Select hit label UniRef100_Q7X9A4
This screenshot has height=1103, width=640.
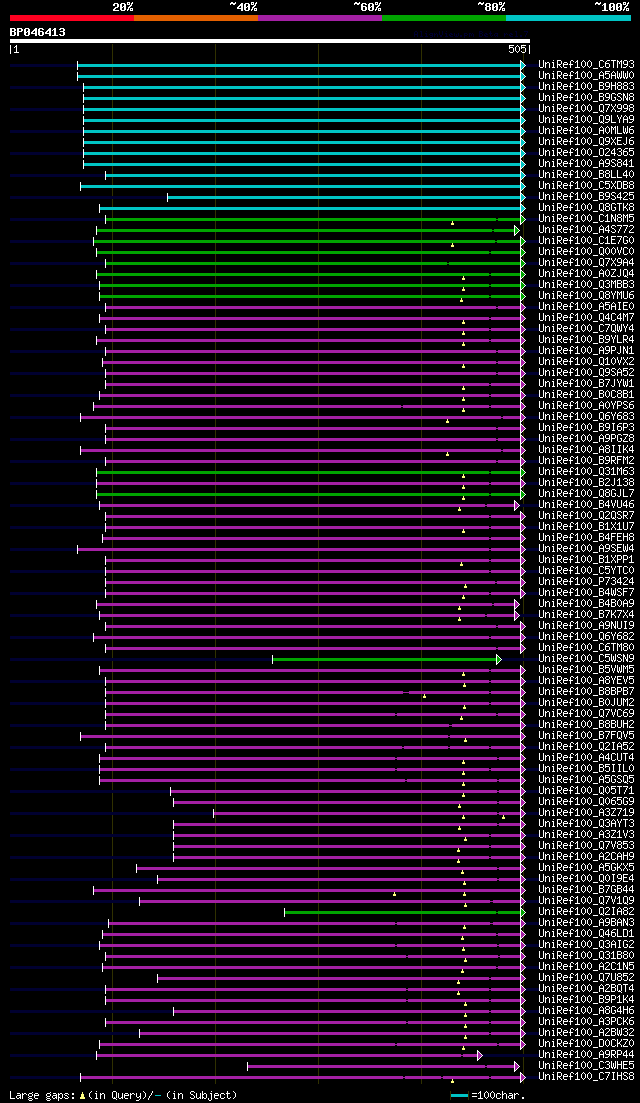pyautogui.click(x=587, y=263)
